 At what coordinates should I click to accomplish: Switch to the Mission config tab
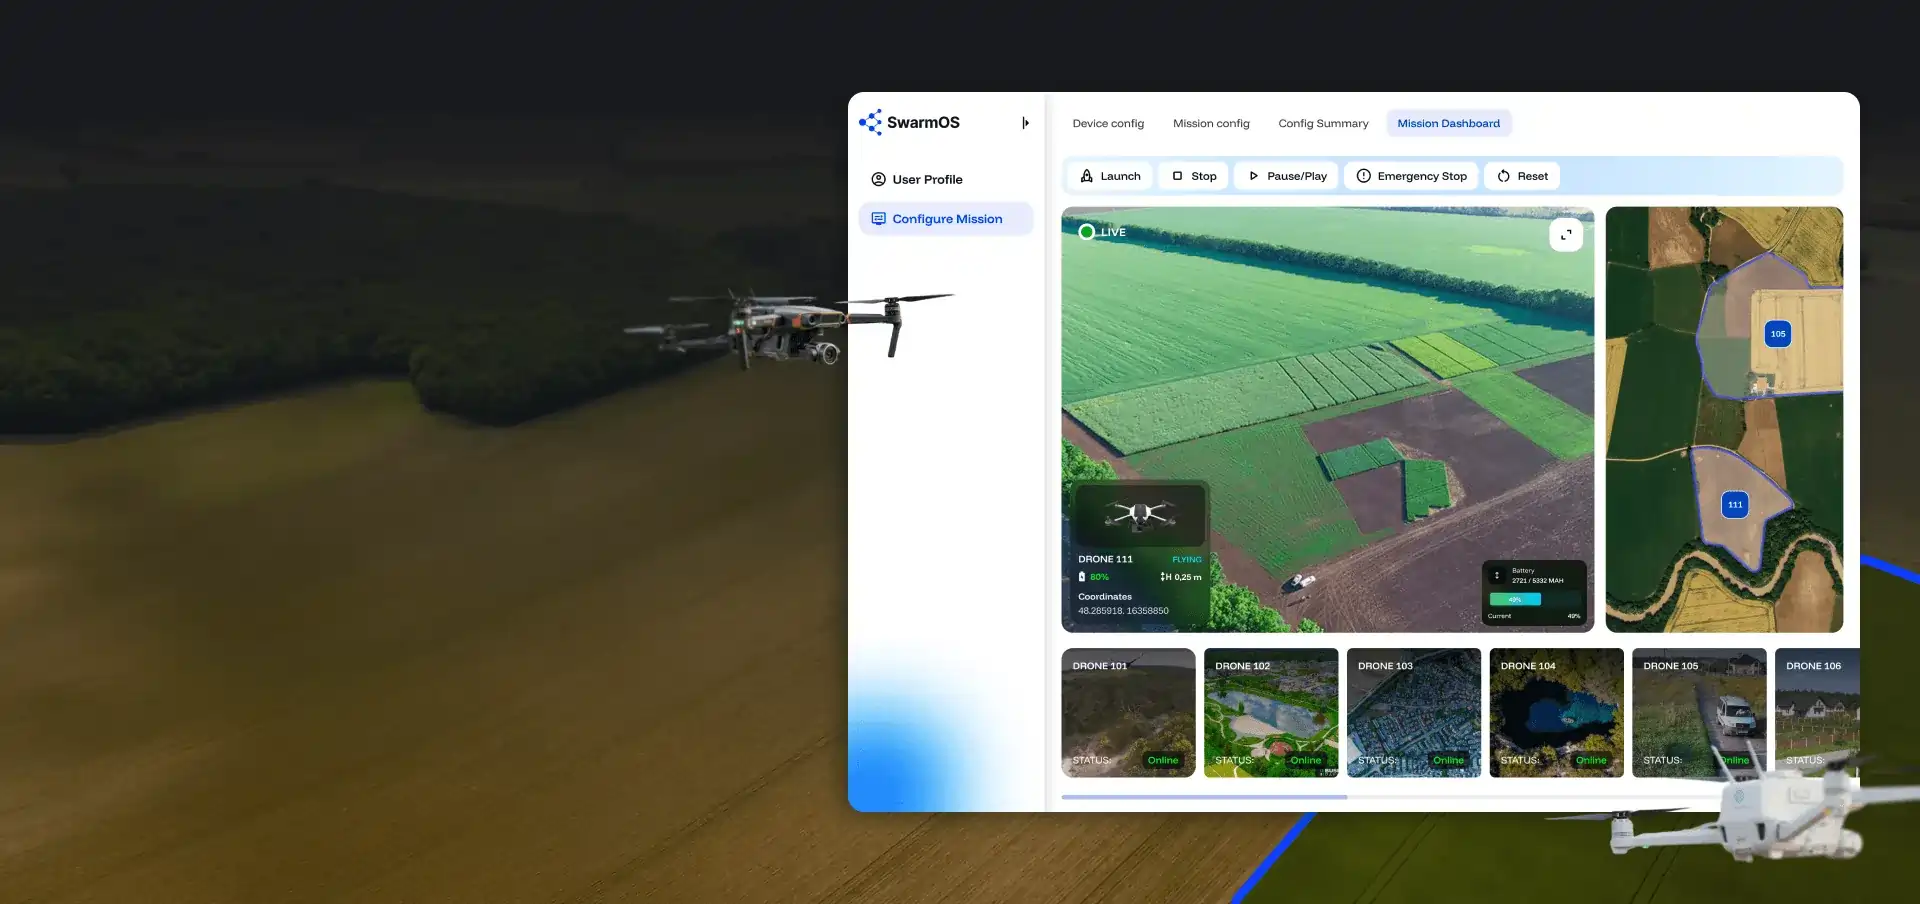(x=1211, y=123)
